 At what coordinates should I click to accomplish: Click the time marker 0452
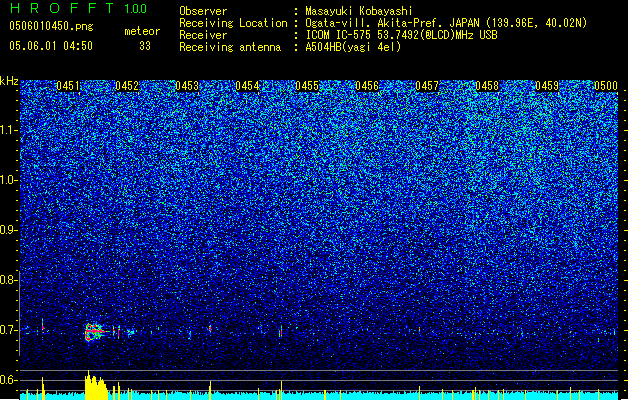pos(127,86)
